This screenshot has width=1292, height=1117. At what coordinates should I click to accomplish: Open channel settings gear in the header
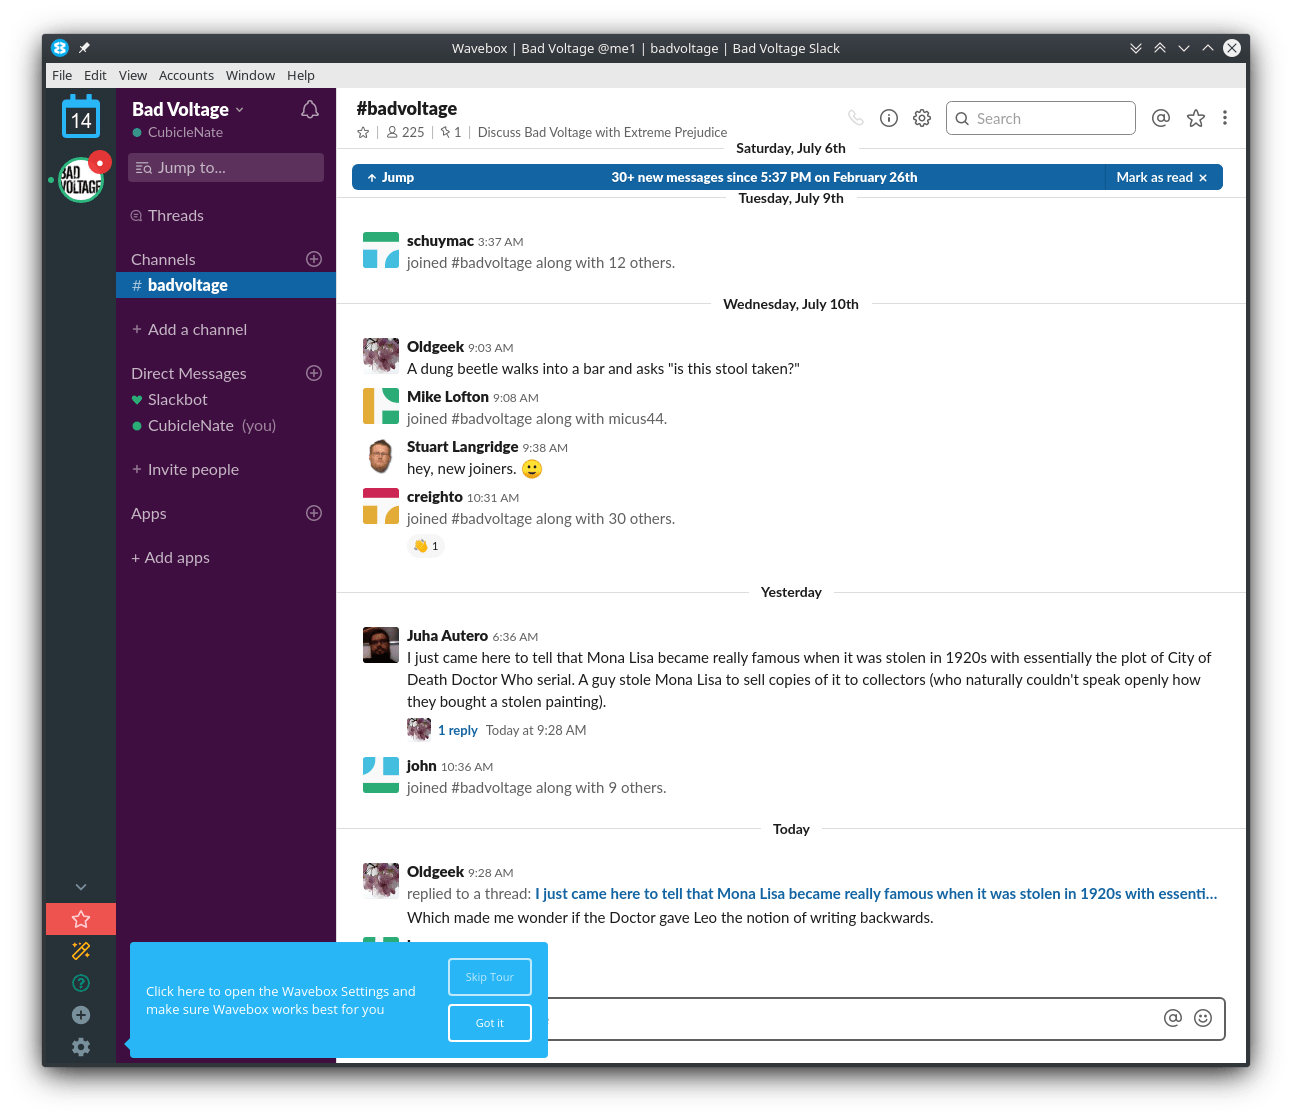coord(922,118)
